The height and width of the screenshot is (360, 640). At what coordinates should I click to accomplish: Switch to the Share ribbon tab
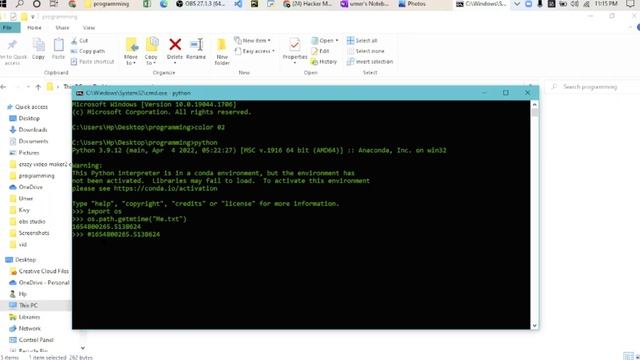[62, 28]
